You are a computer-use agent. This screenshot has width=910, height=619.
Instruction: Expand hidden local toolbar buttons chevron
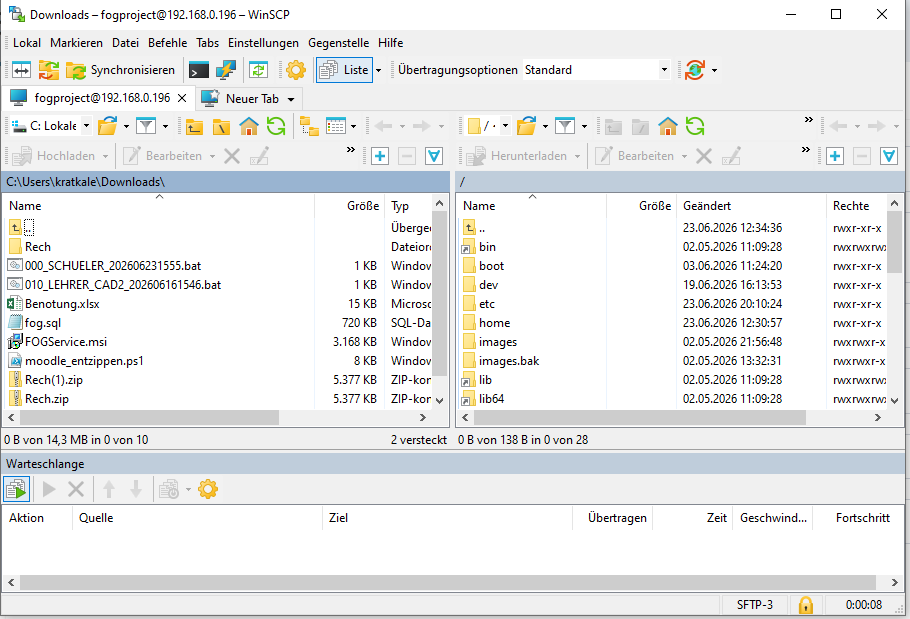click(351, 150)
